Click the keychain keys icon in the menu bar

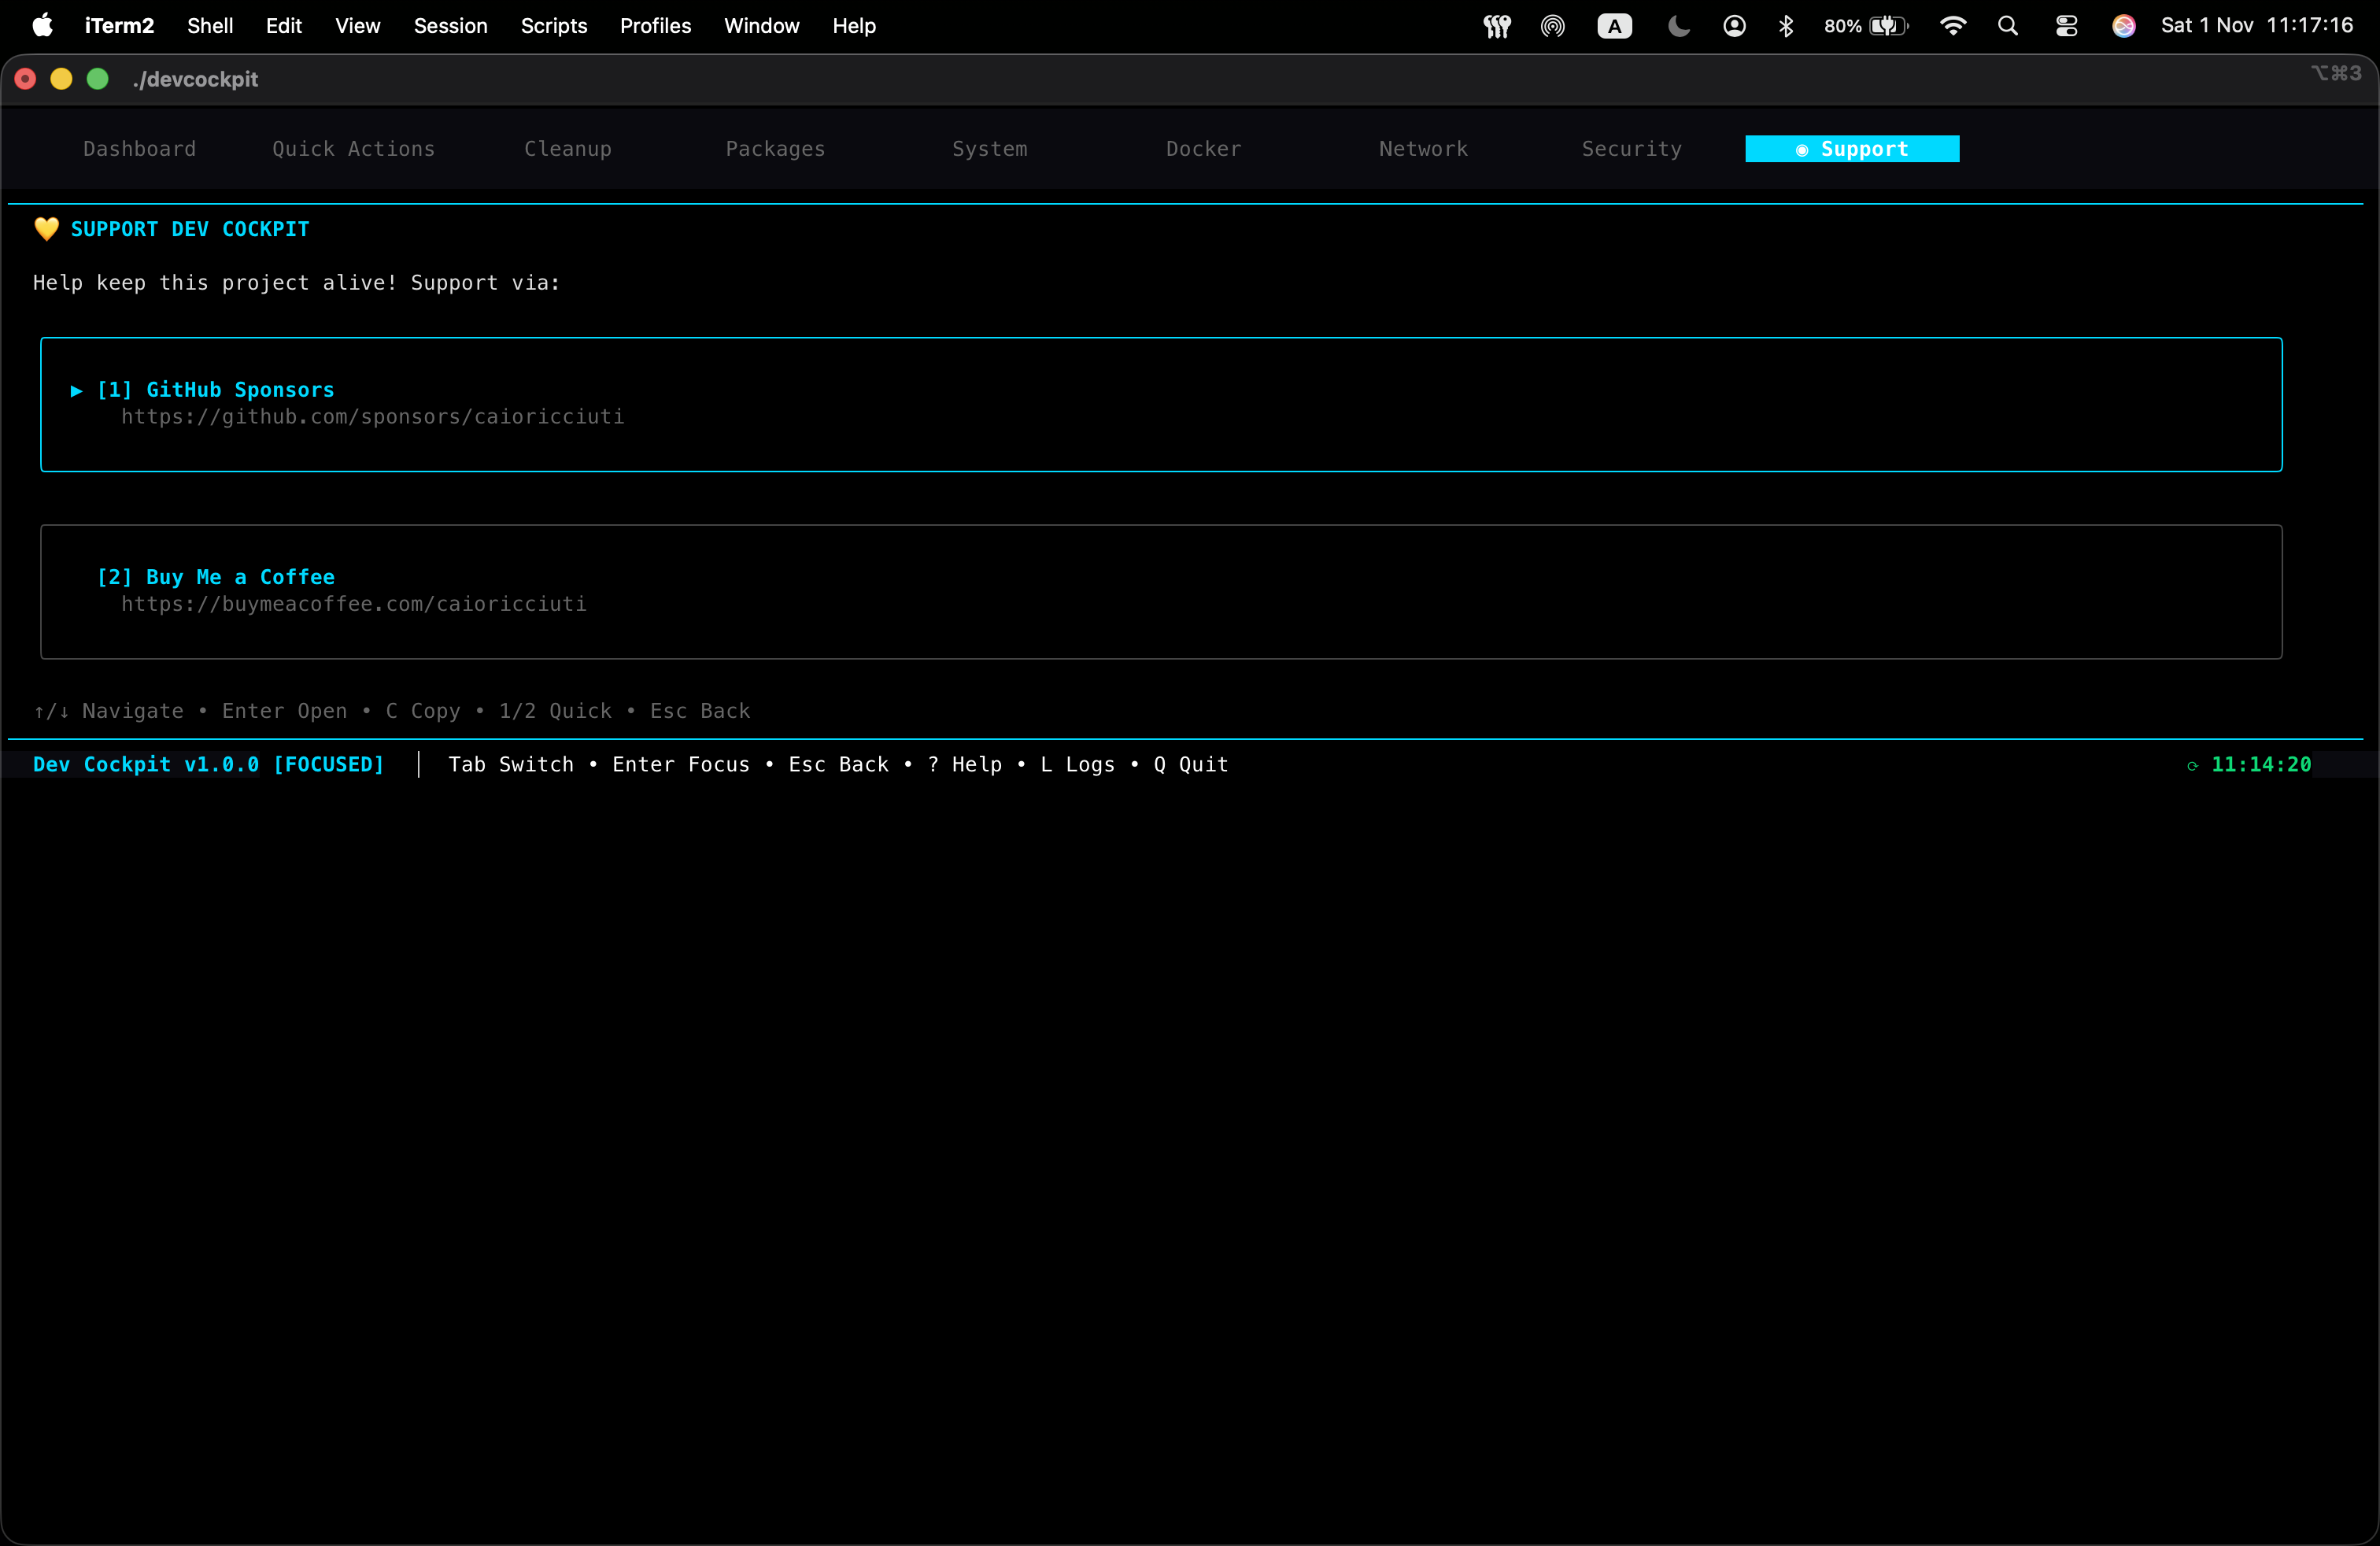click(1496, 26)
